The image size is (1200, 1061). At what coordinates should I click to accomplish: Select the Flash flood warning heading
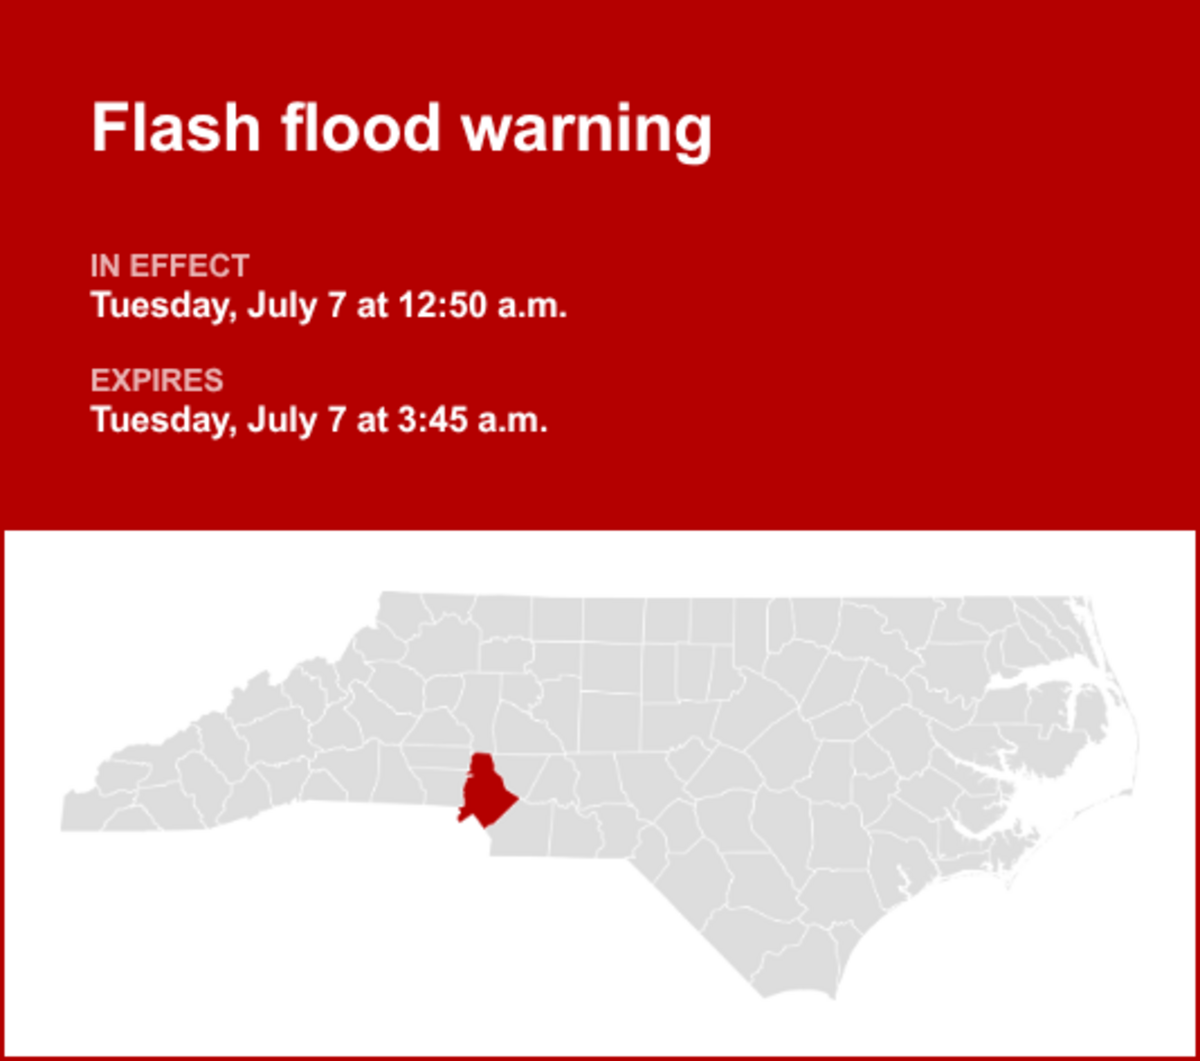point(401,130)
